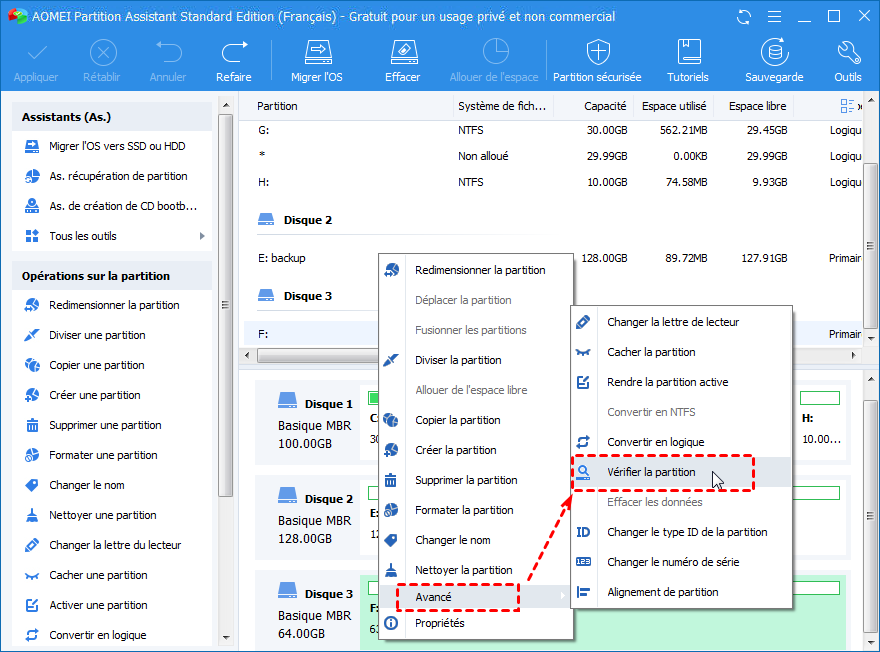This screenshot has width=880, height=652.
Task: Select the Non alloué partition row
Action: pos(552,156)
